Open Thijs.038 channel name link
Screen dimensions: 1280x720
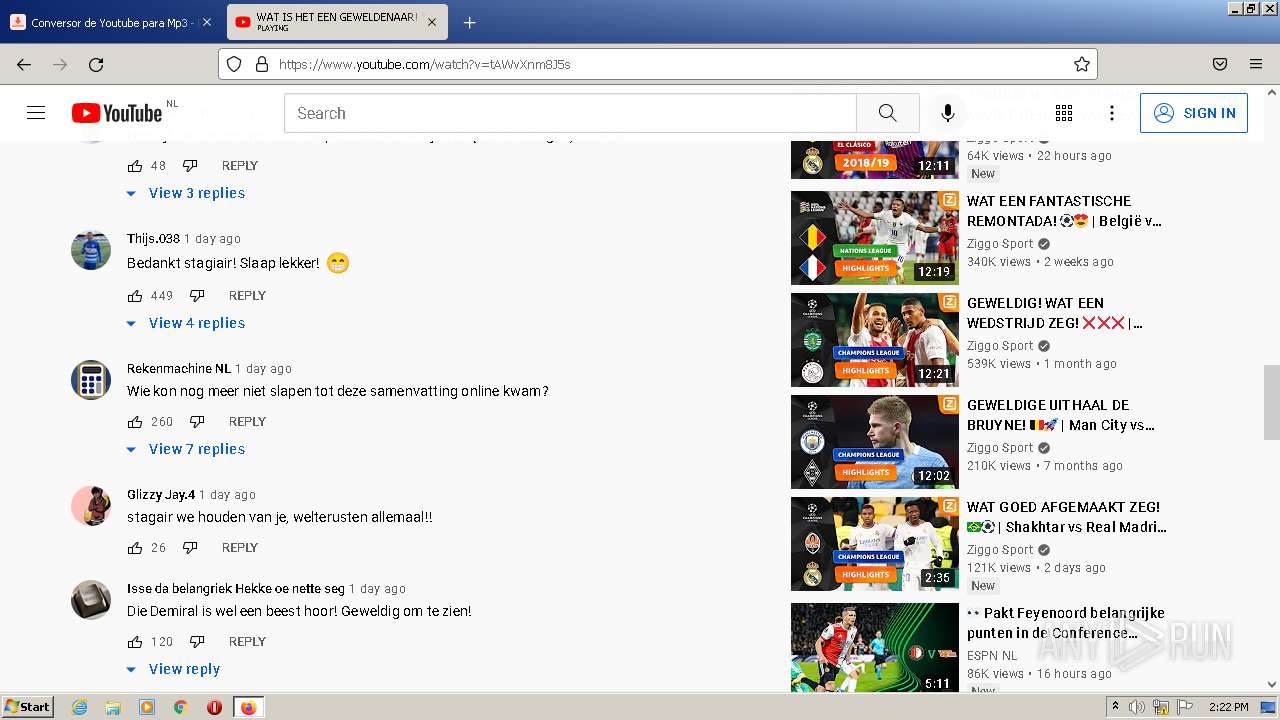[x=153, y=239]
